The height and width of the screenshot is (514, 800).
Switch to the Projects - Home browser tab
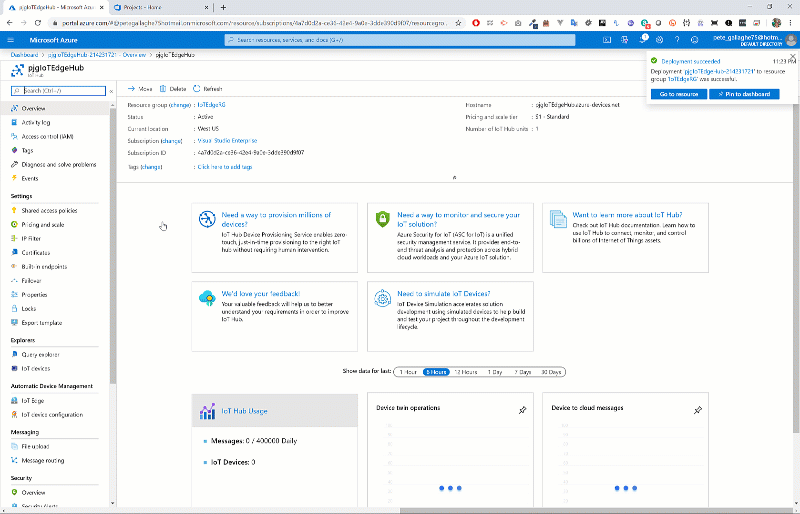pyautogui.click(x=160, y=7)
